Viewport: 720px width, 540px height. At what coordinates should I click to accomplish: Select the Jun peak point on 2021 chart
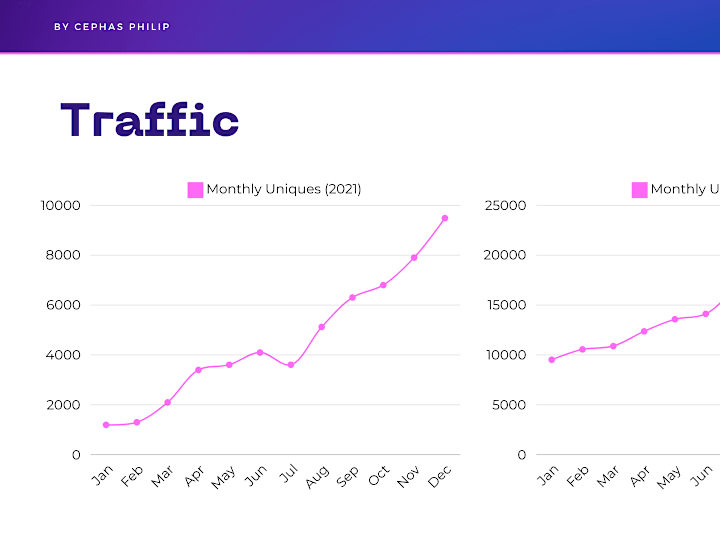click(260, 352)
